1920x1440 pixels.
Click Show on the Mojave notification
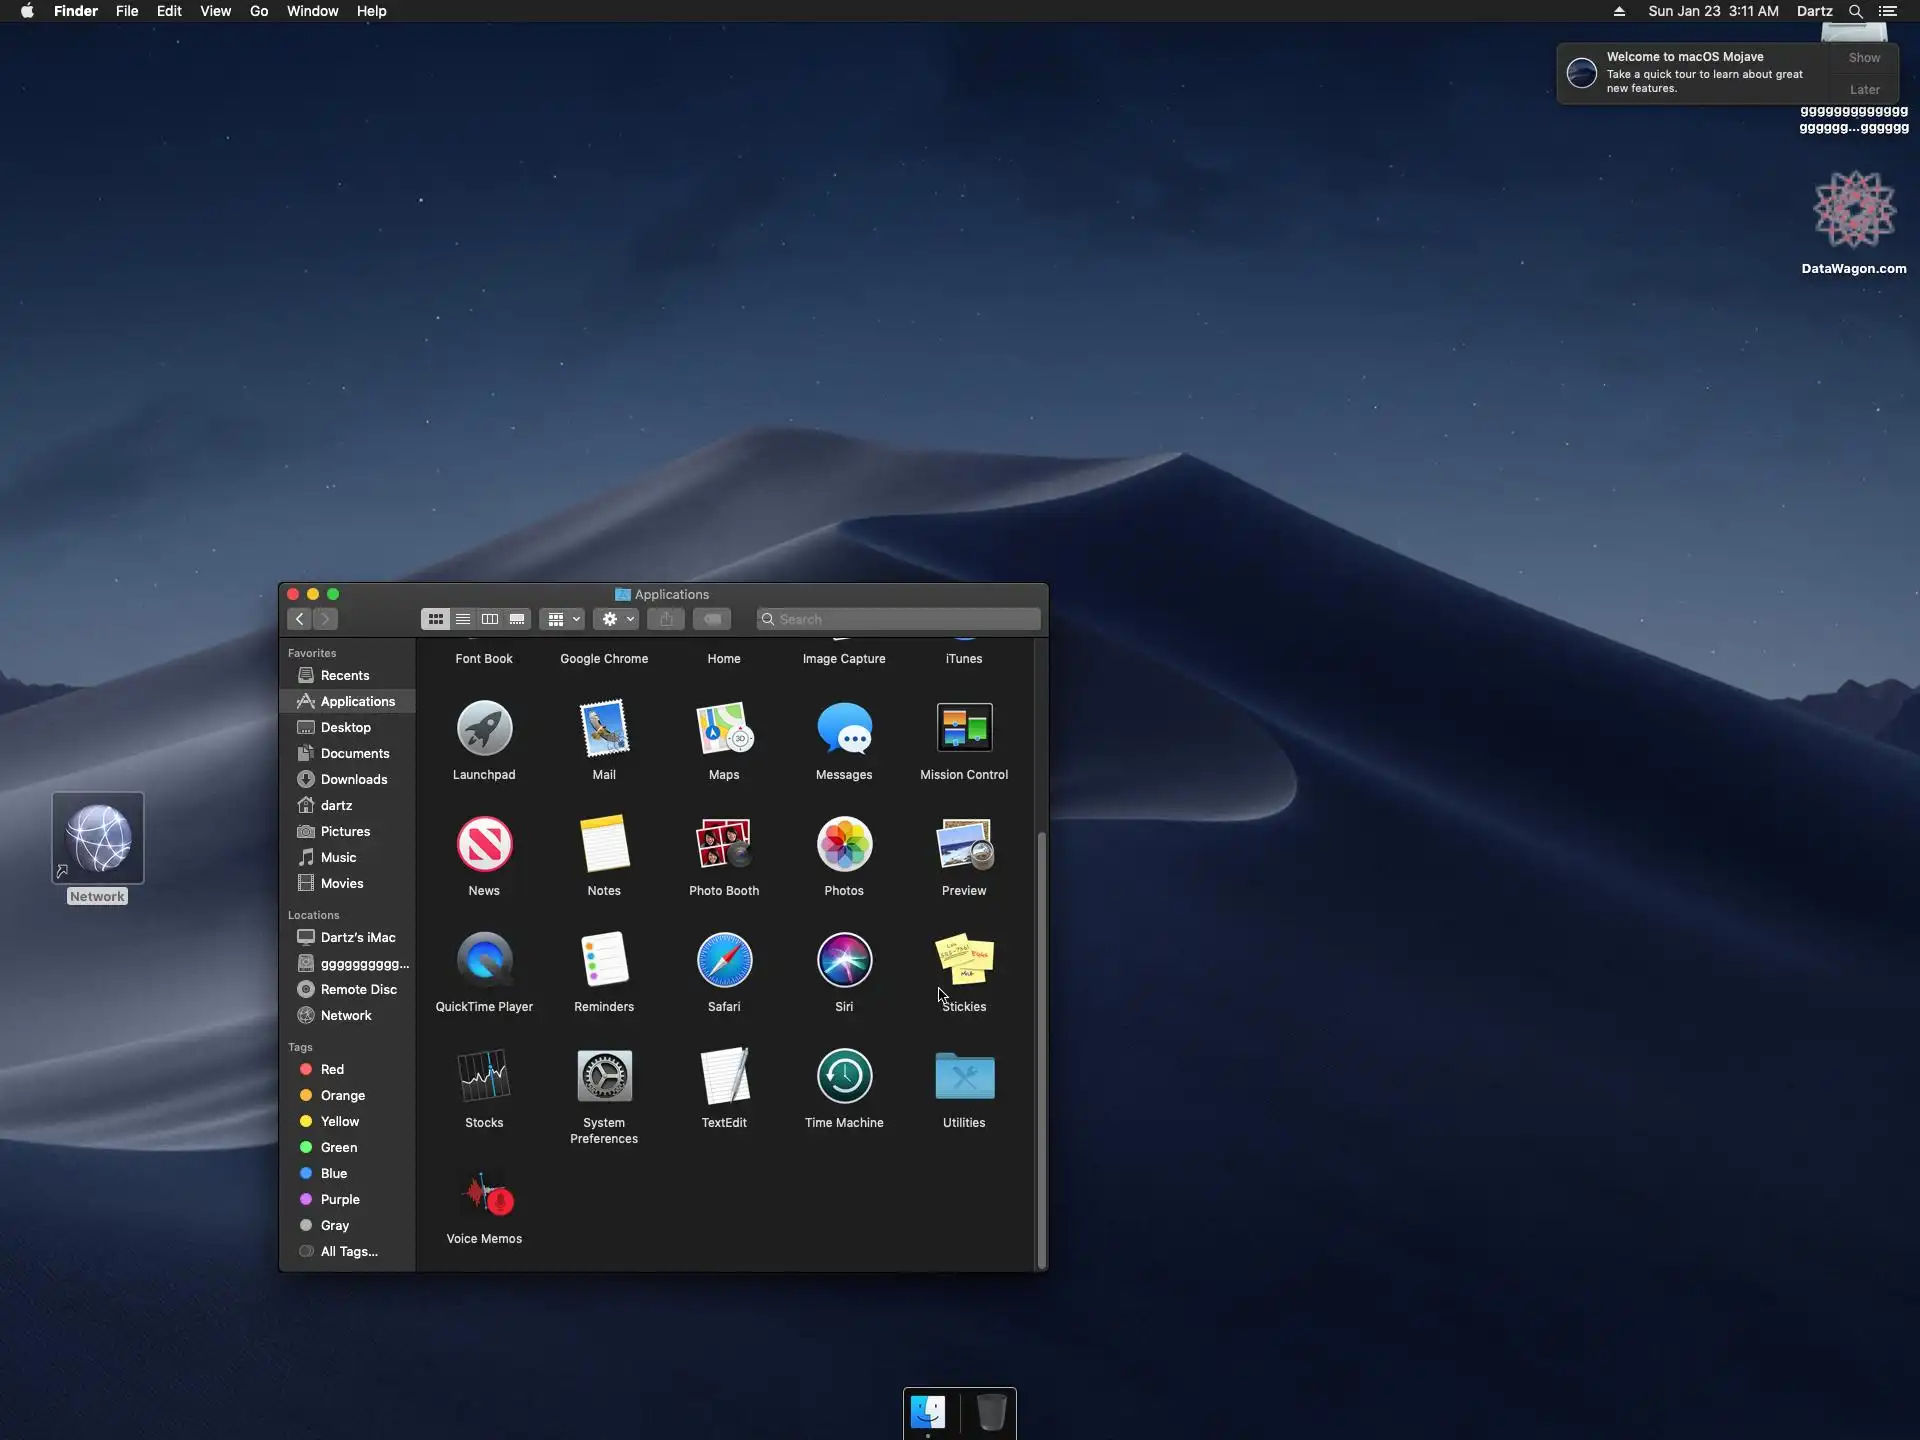pyautogui.click(x=1864, y=58)
